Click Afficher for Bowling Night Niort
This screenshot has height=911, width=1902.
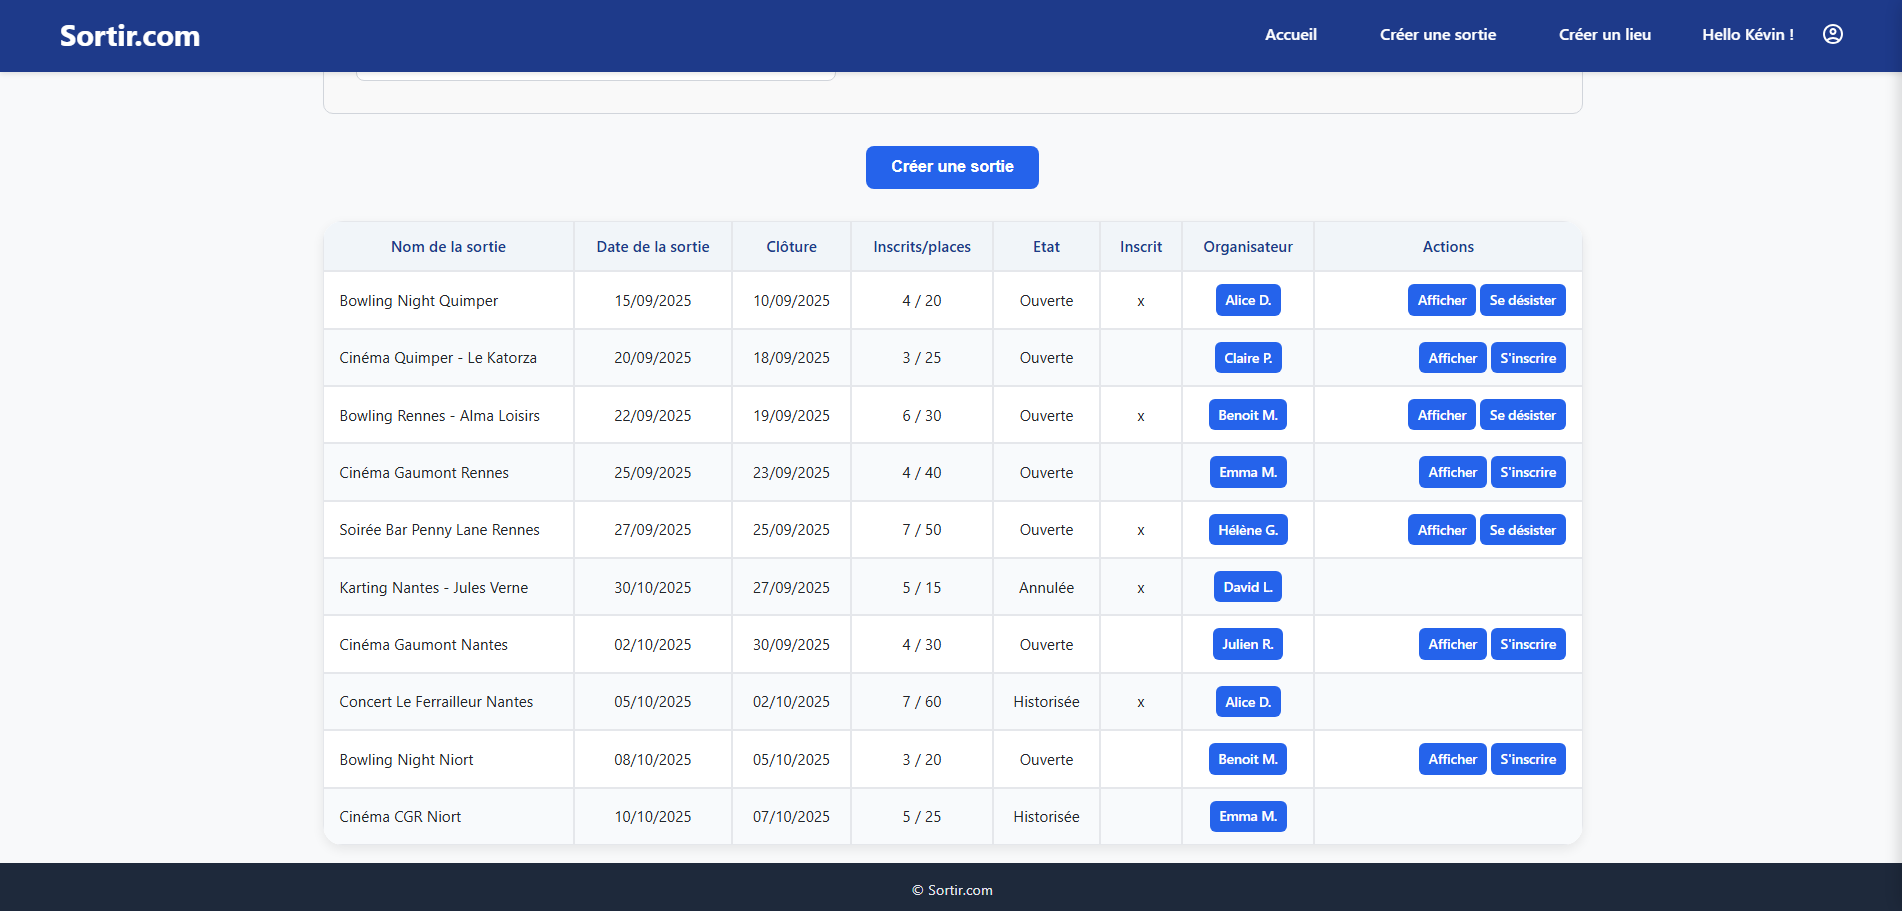1452,759
